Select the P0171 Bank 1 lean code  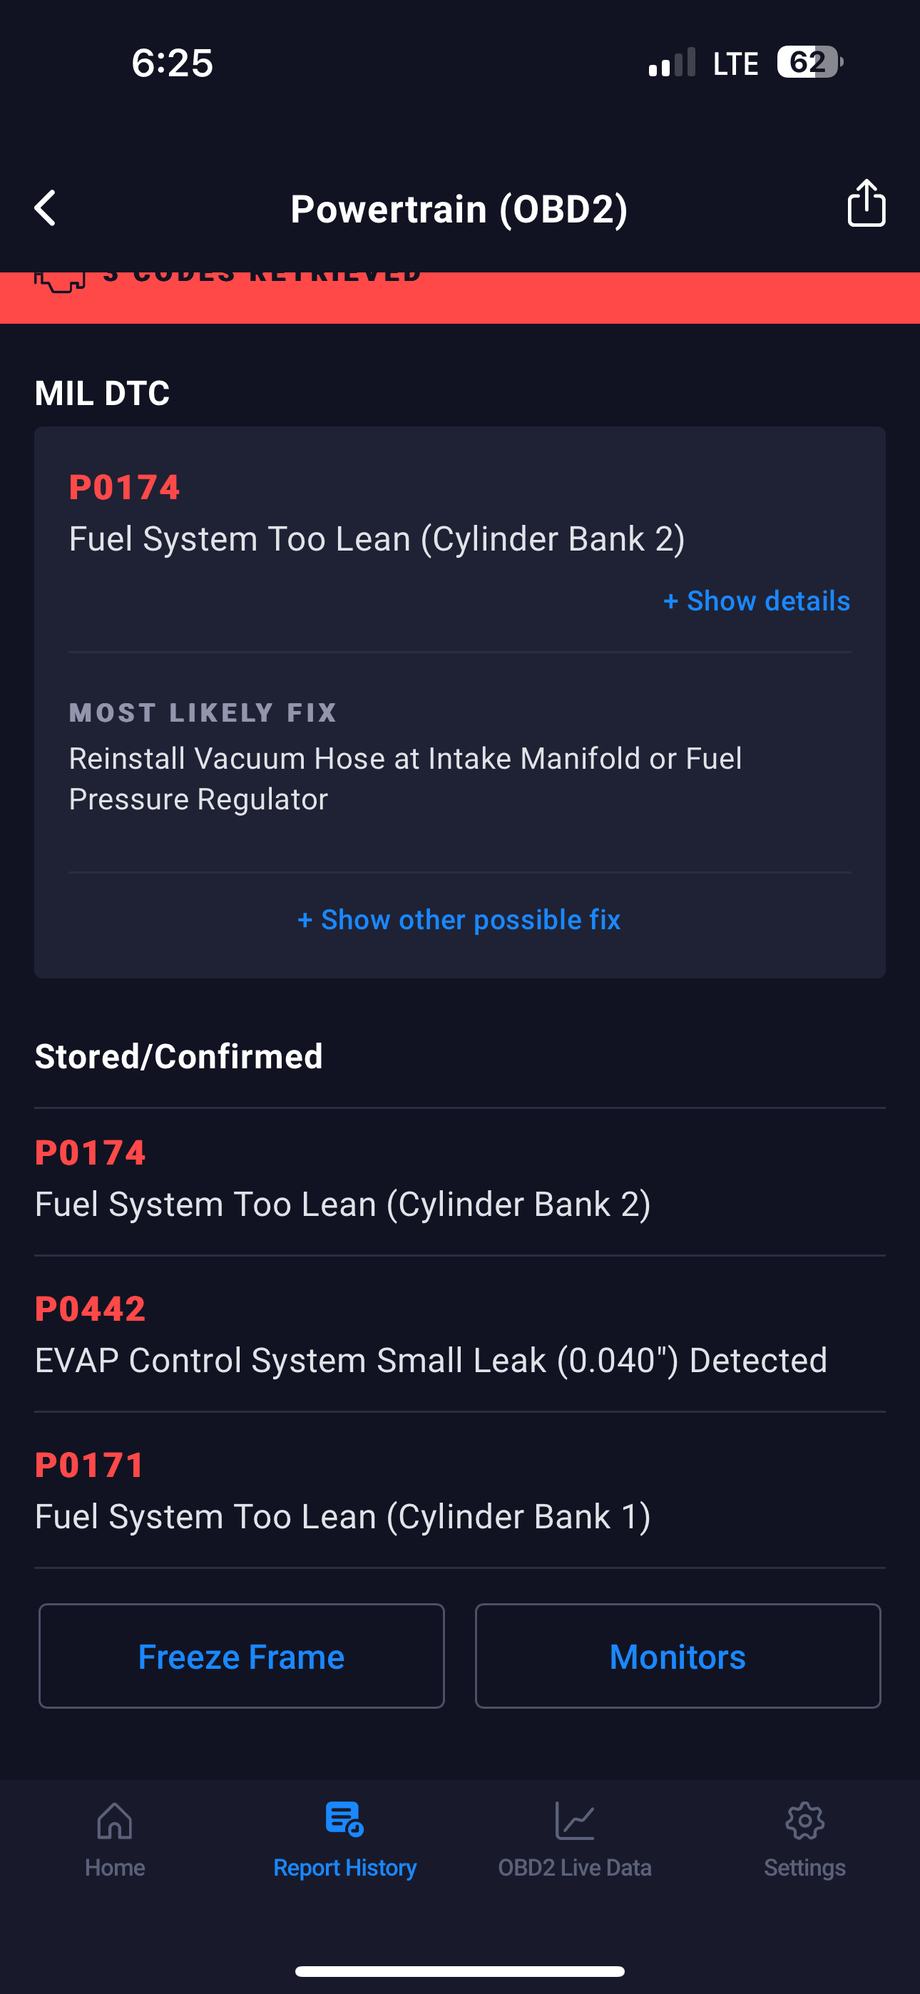[x=342, y=1492]
